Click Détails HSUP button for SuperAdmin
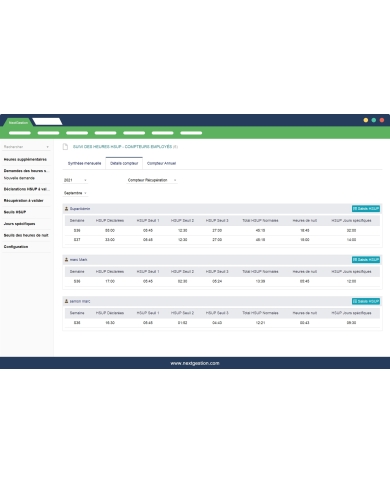390x484 pixels. (366, 209)
